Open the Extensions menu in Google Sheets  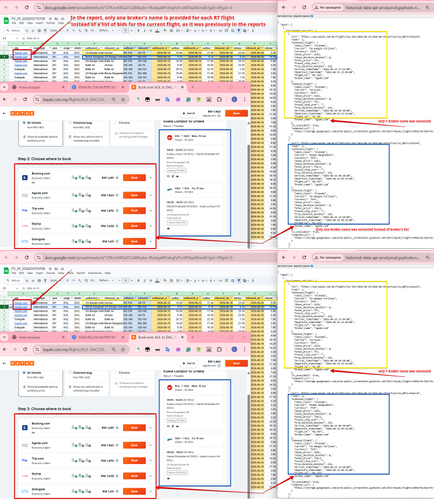coord(95,273)
